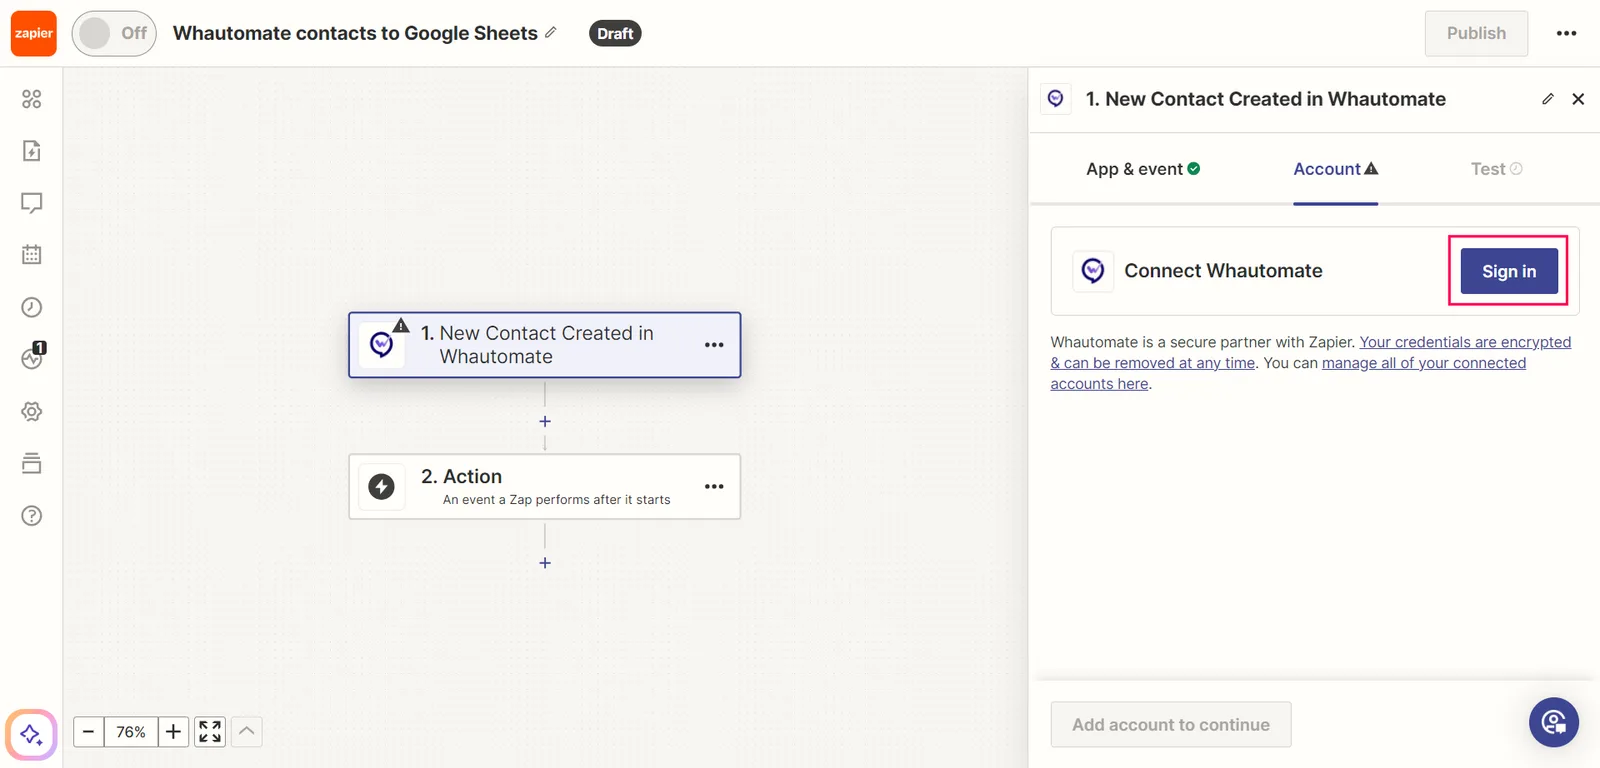Open the status icon with badge 1
The height and width of the screenshot is (768, 1600).
coord(33,357)
